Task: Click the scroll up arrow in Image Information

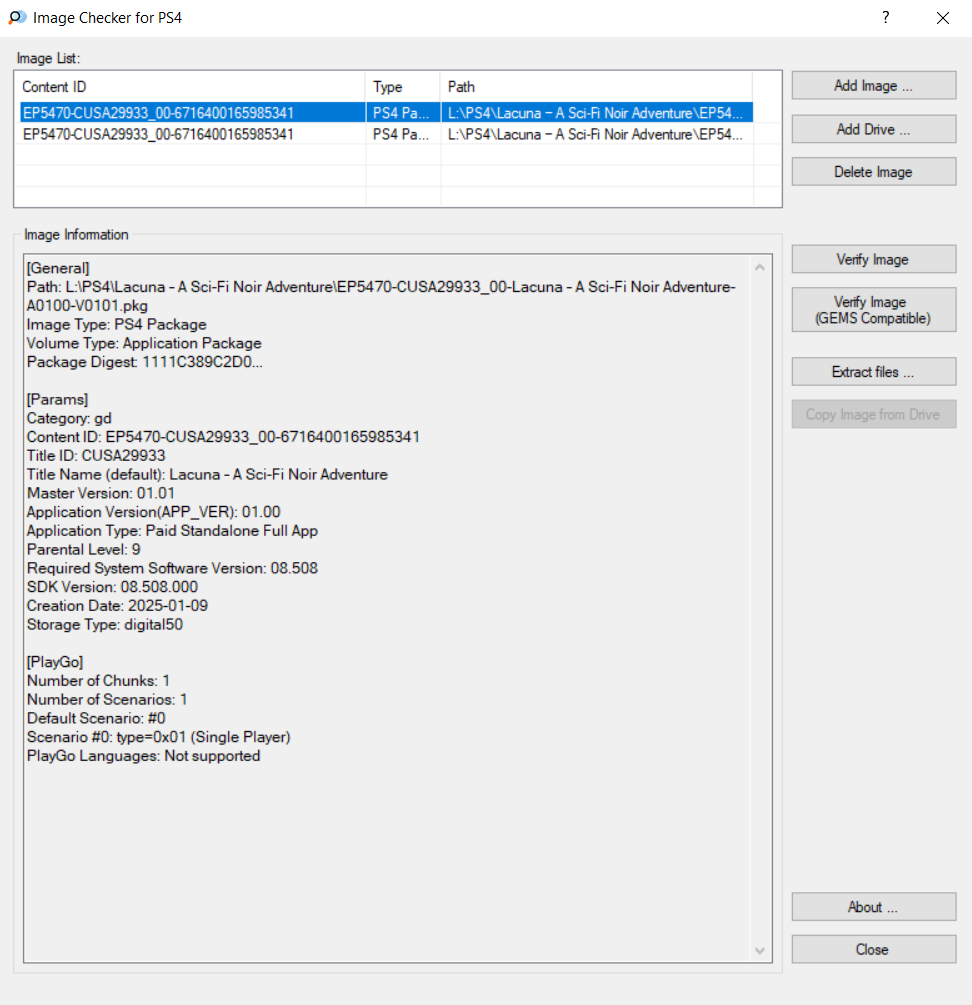Action: 760,267
